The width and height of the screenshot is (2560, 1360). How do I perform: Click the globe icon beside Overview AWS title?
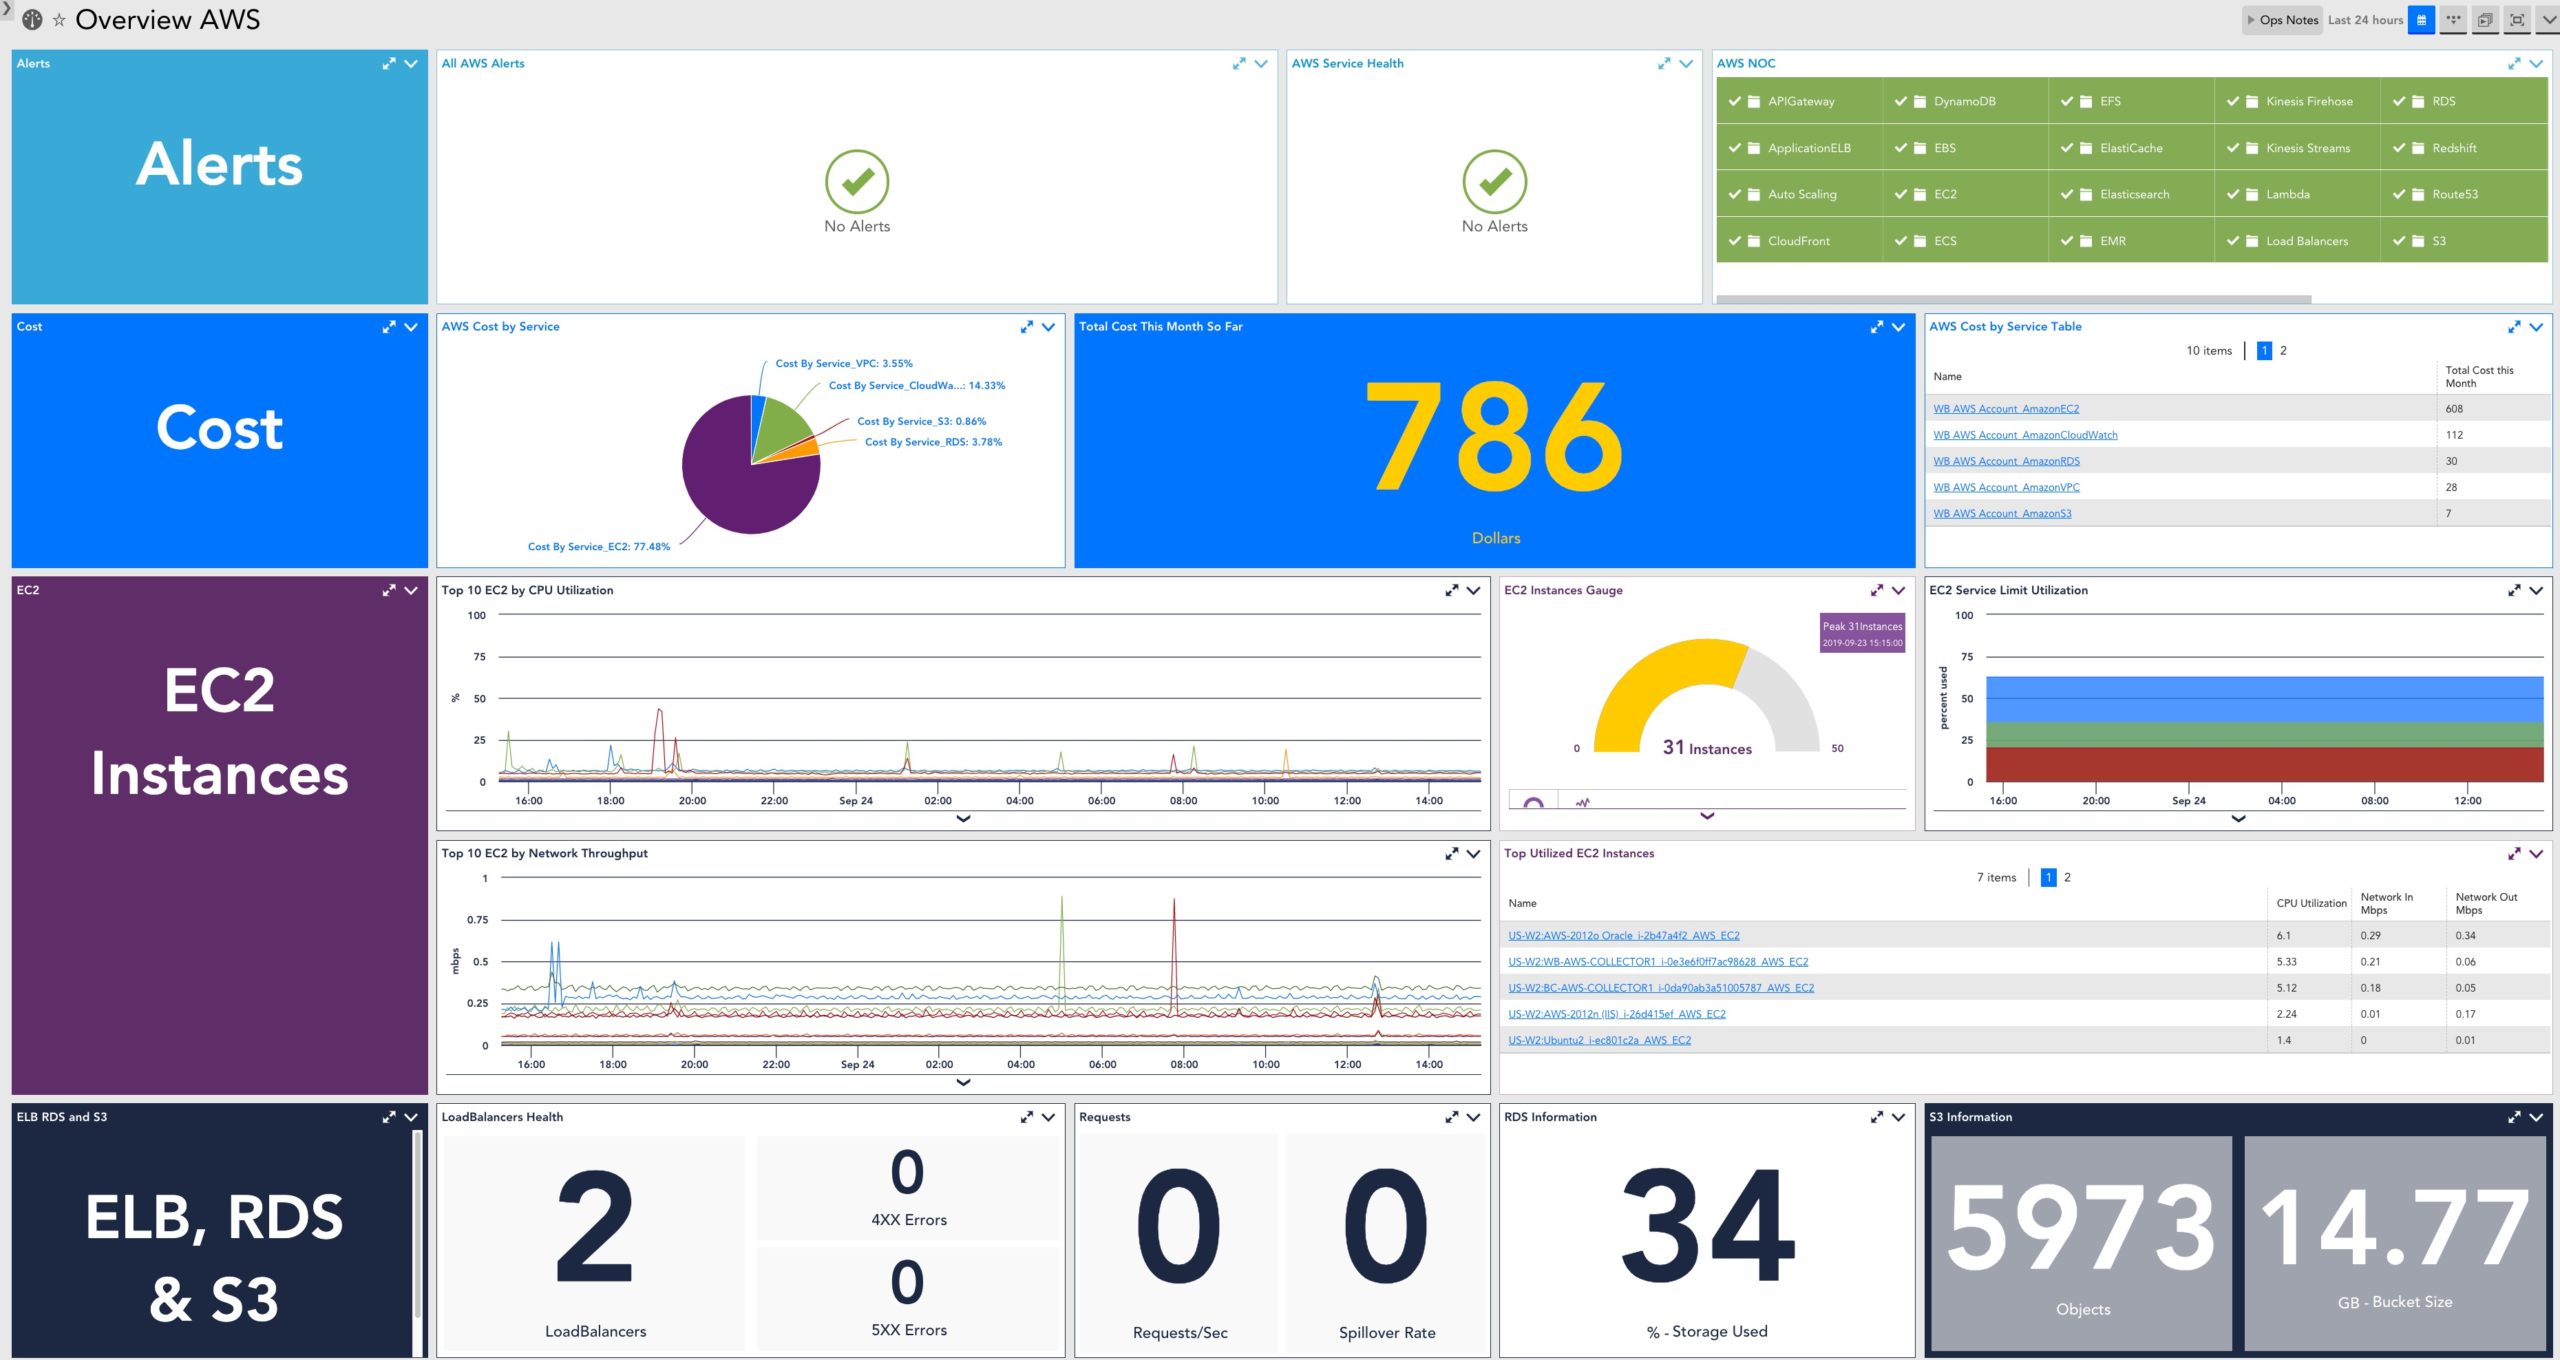[x=31, y=19]
